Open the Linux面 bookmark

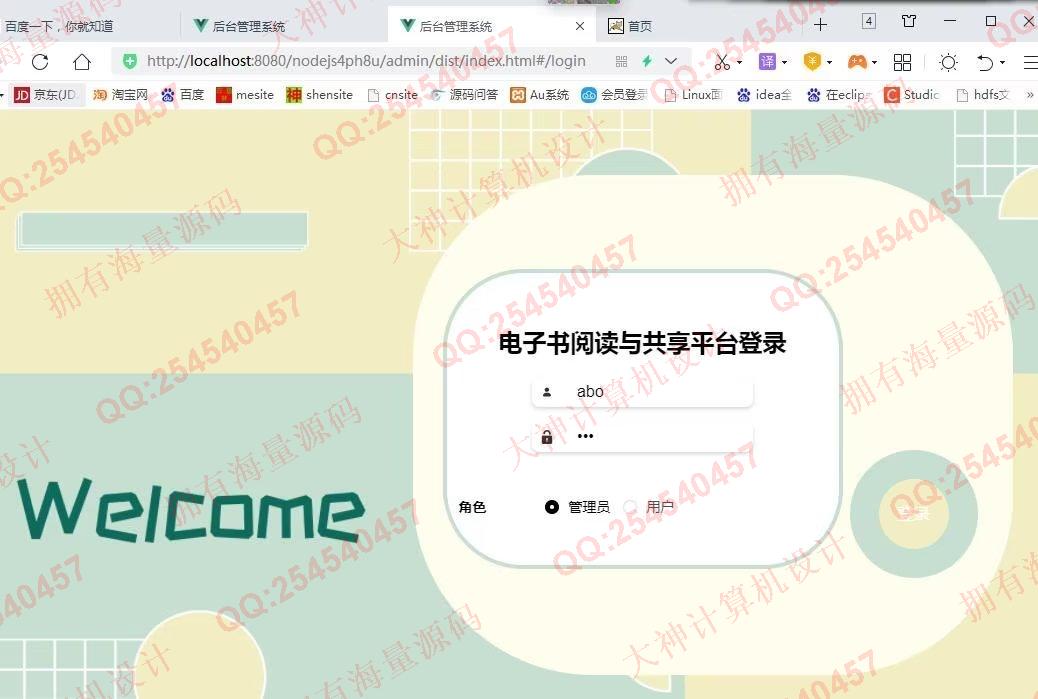click(692, 95)
